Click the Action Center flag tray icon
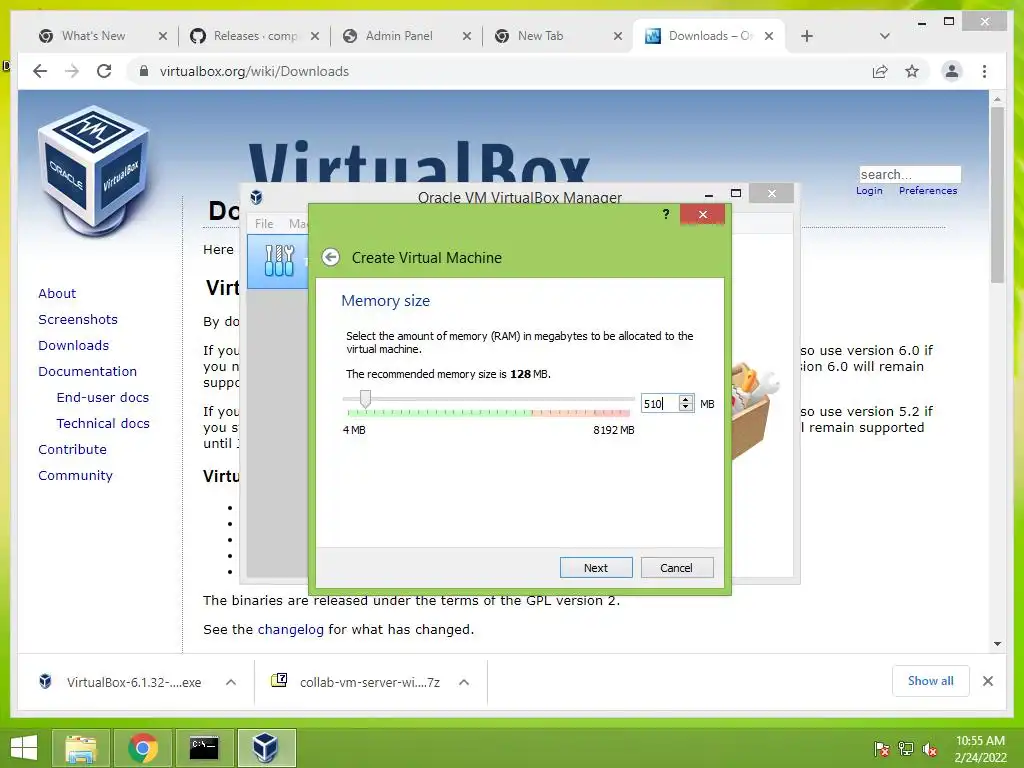Viewport: 1024px width, 768px height. [881, 749]
